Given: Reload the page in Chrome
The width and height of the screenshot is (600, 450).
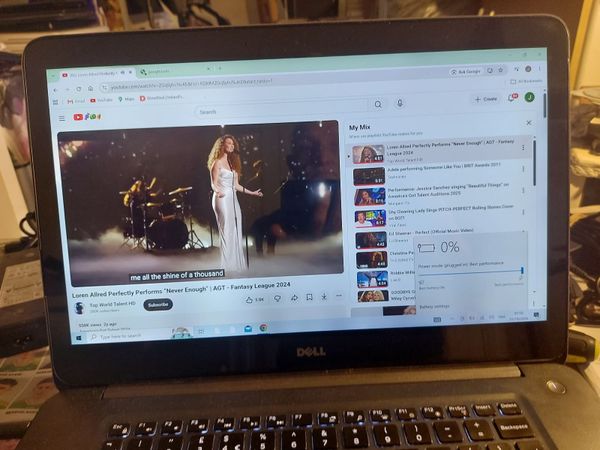Looking at the screenshot, I should pyautogui.click(x=78, y=89).
